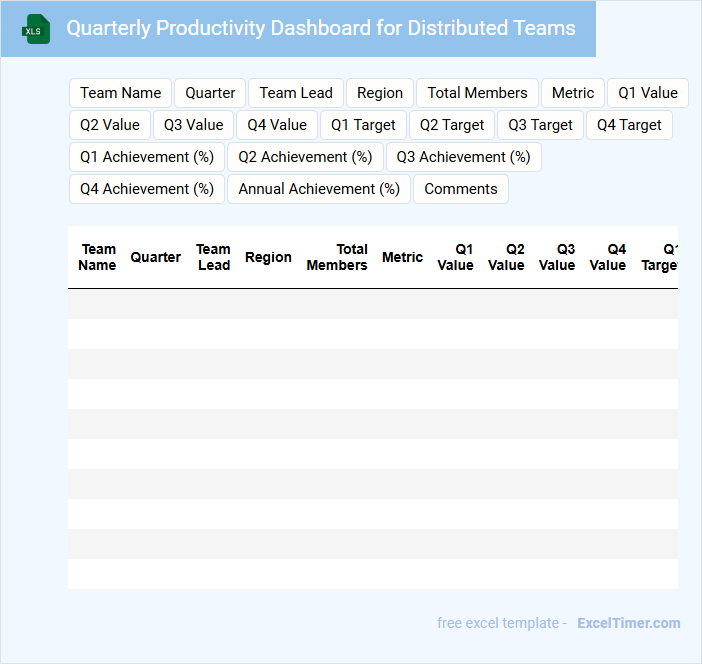Click the Metric tag button
This screenshot has height=664, width=702.
tap(573, 93)
